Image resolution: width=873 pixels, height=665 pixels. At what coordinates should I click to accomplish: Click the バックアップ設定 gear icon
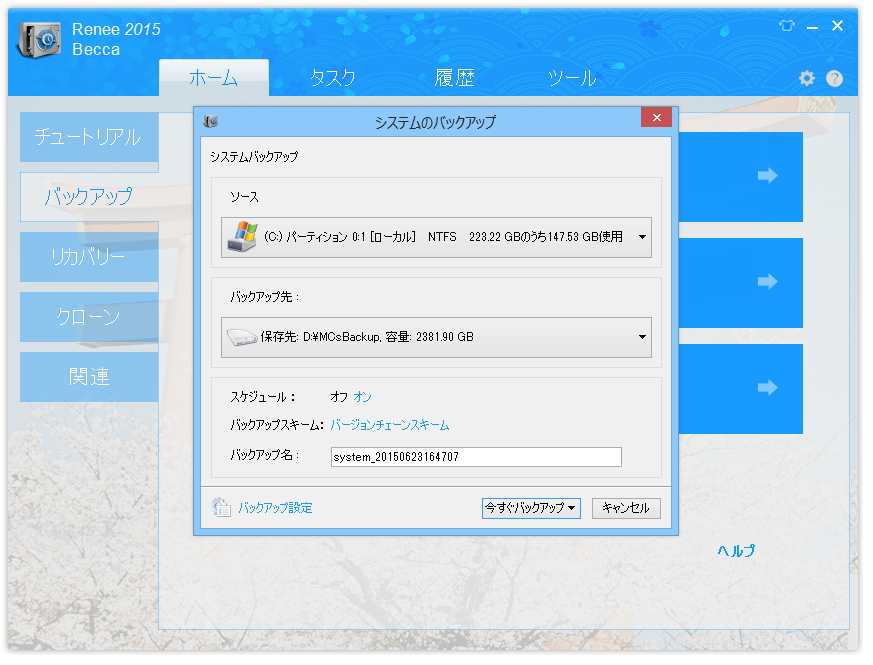tap(221, 507)
